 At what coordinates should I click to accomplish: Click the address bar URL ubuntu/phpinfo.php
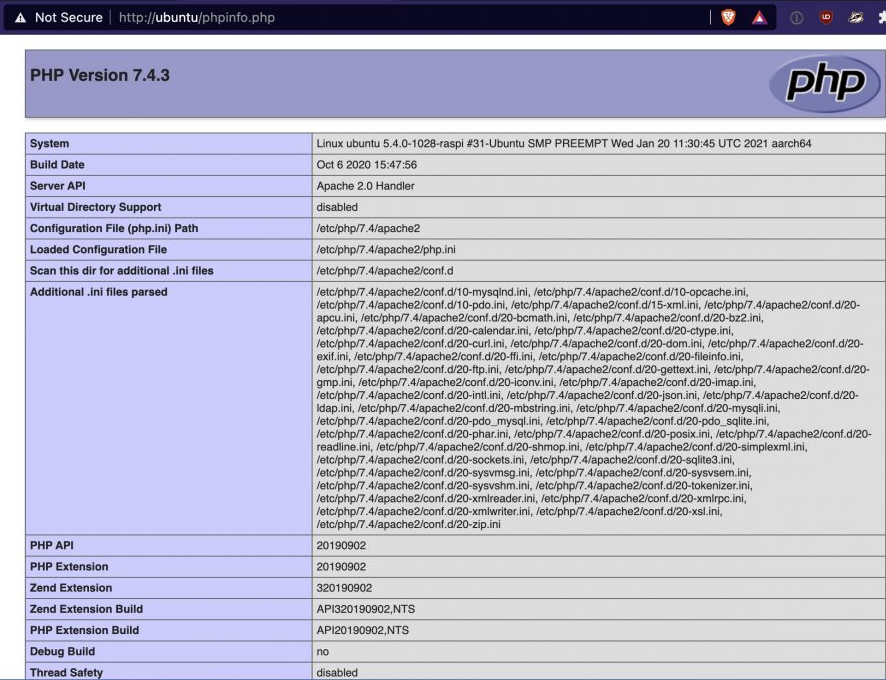pyautogui.click(x=197, y=18)
